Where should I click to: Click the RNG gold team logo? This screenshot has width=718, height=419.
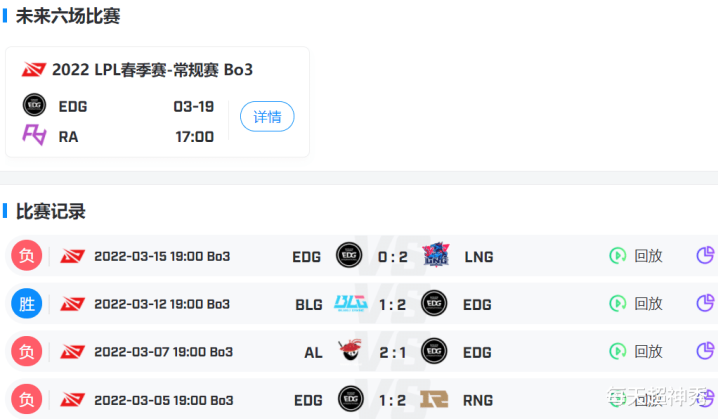coord(434,399)
